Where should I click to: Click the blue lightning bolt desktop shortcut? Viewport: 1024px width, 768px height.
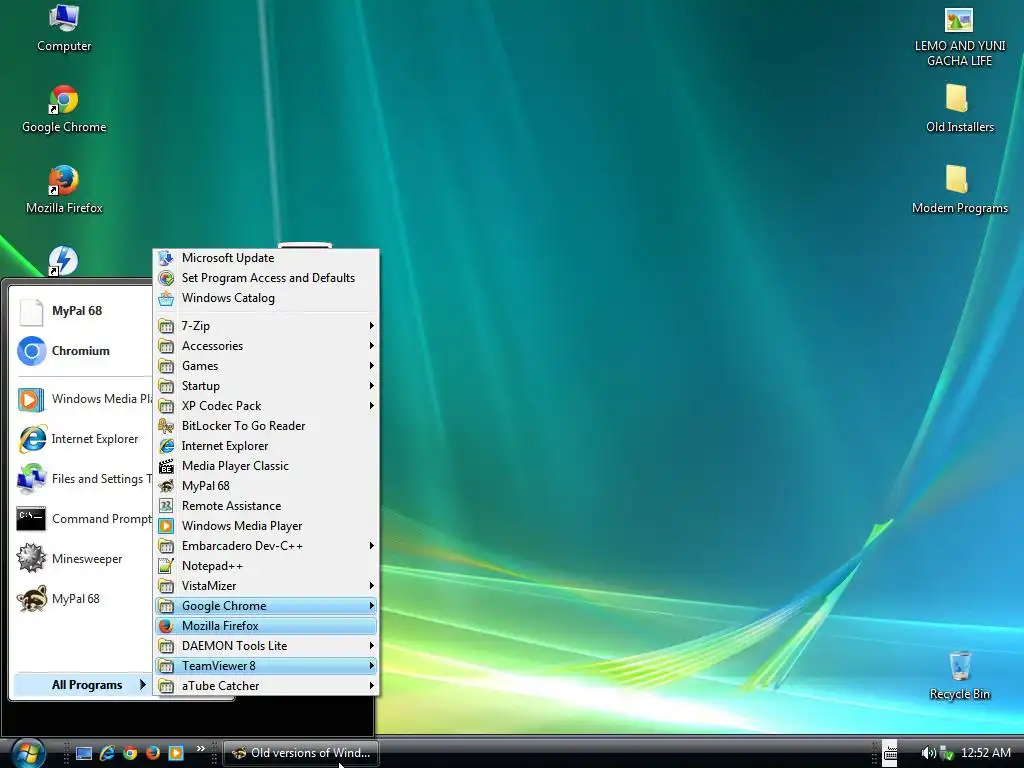click(x=63, y=261)
